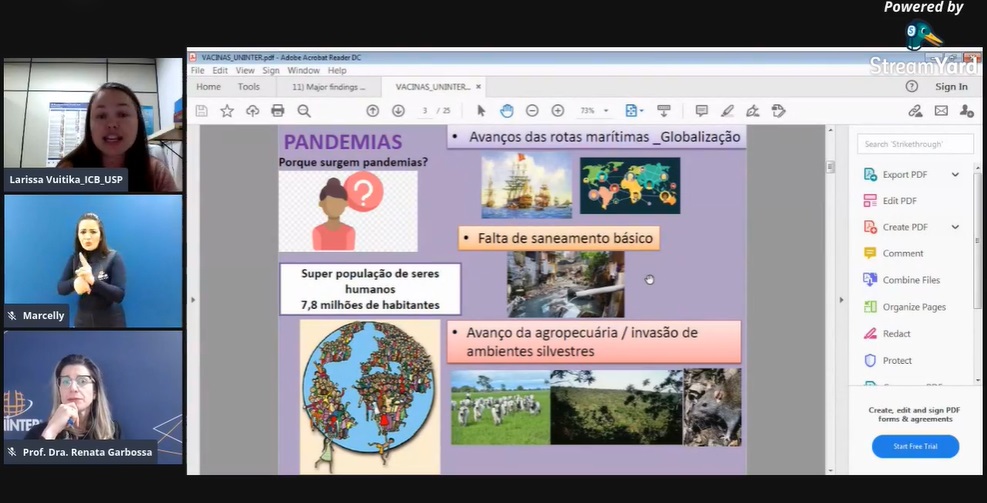Expand the Export PDF options
This screenshot has width=987, height=503.
(x=955, y=175)
